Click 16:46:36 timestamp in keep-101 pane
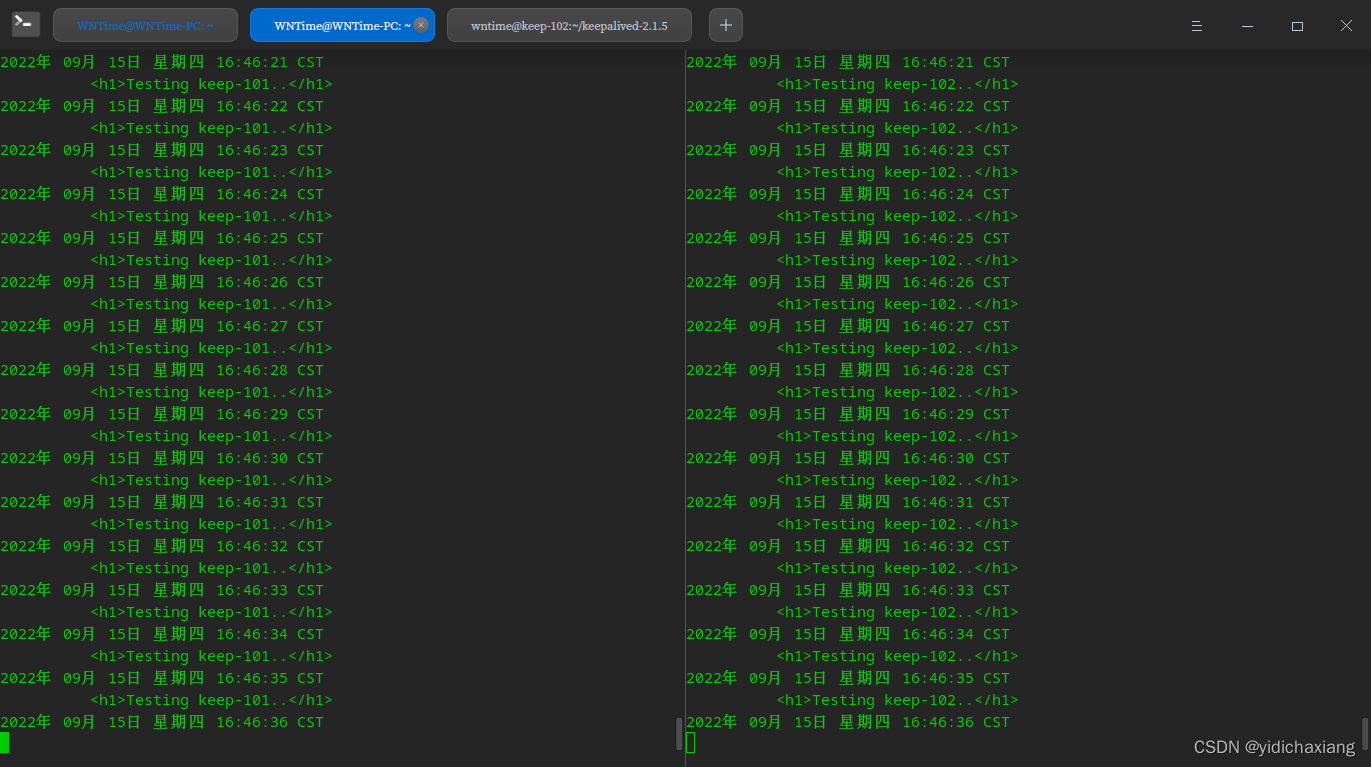The image size is (1371, 767). [252, 722]
